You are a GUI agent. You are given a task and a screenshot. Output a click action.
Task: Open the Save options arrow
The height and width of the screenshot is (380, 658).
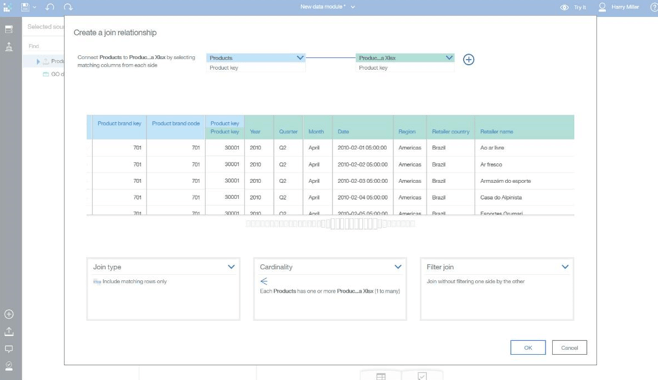coord(34,8)
